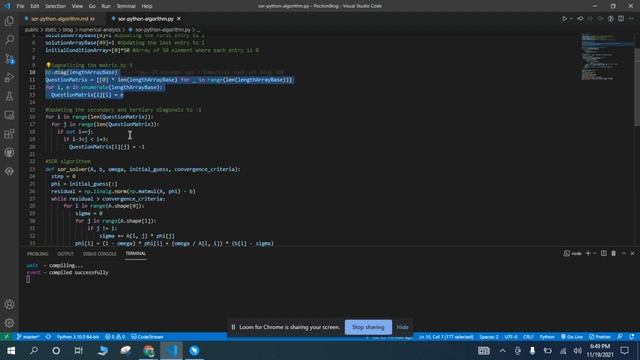Open the Explorer view in activity bar
This screenshot has height=360, width=640.
9,21
